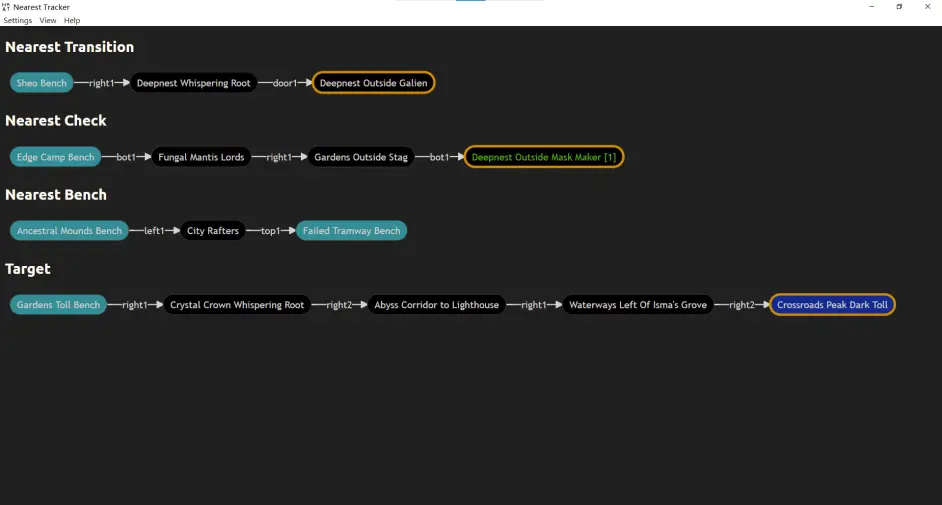
Task: Click right1 label after Gardens Toll Bench
Action: pyautogui.click(x=135, y=304)
